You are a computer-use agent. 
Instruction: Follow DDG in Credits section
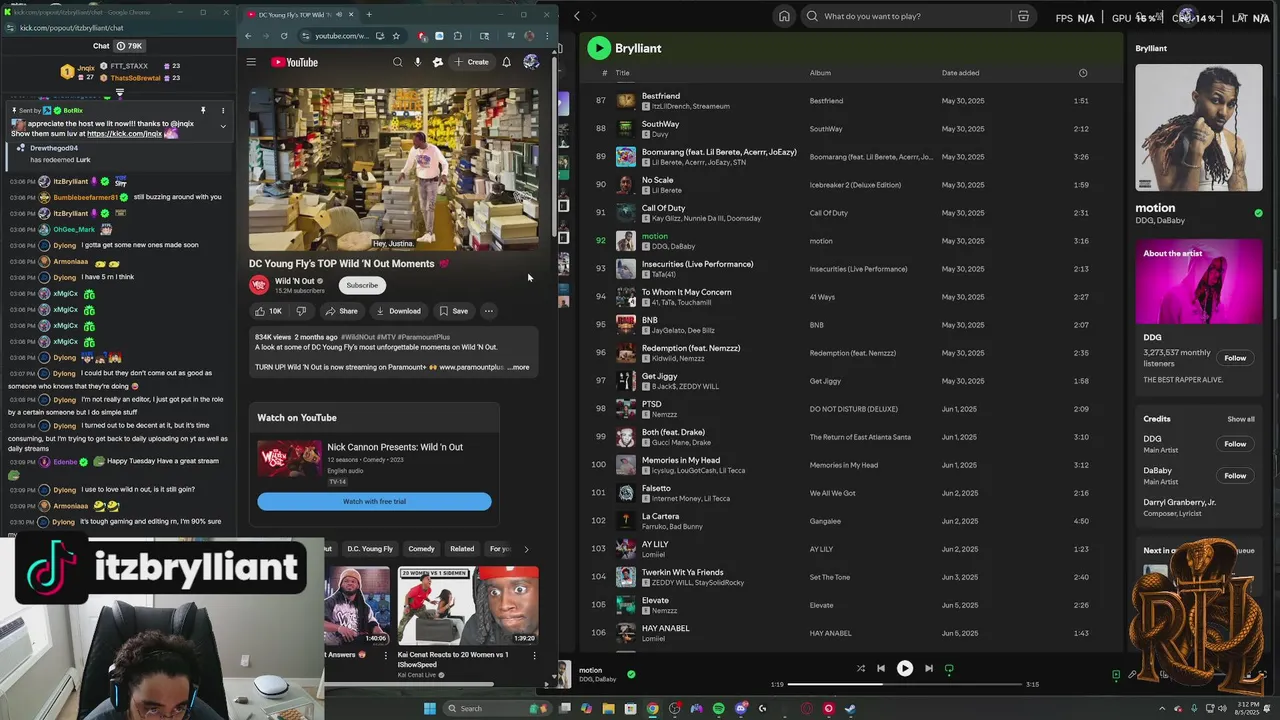[1235, 444]
